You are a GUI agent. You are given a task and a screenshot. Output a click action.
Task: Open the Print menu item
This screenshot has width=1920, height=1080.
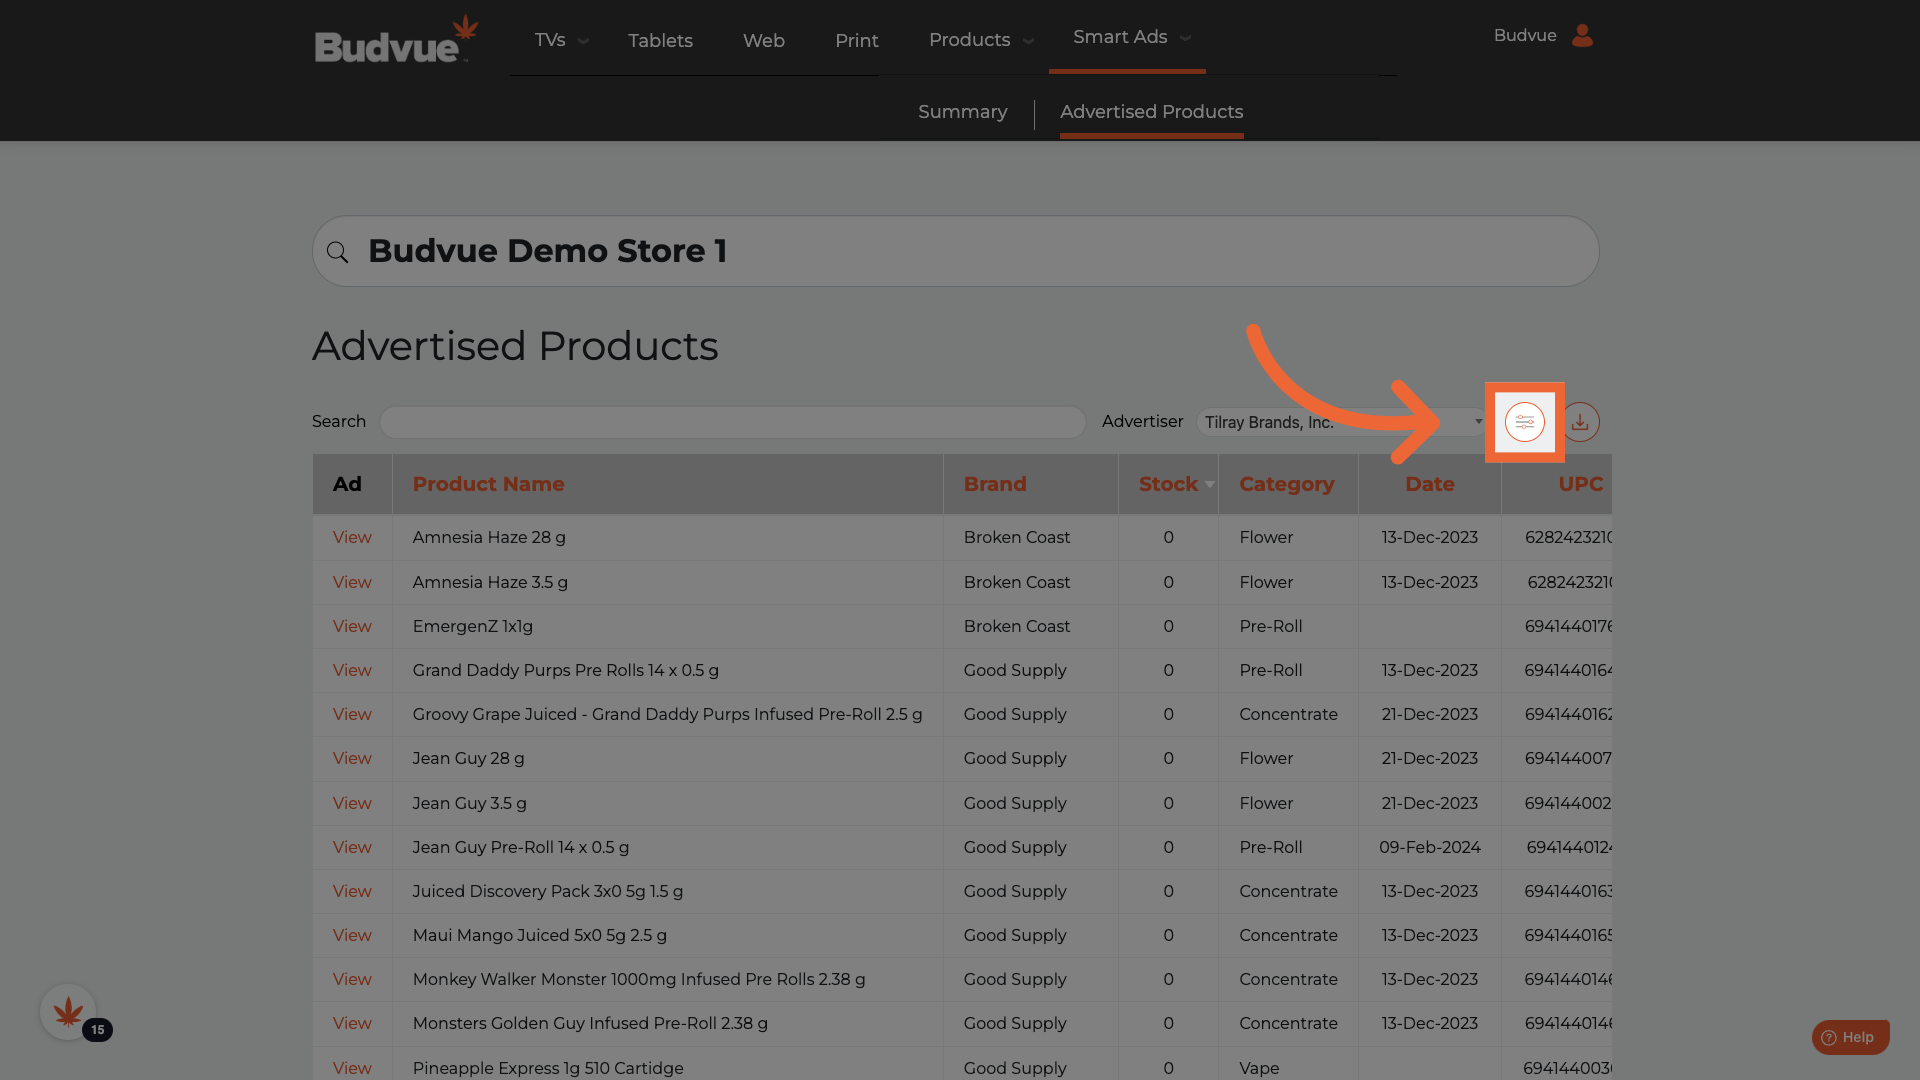(856, 41)
